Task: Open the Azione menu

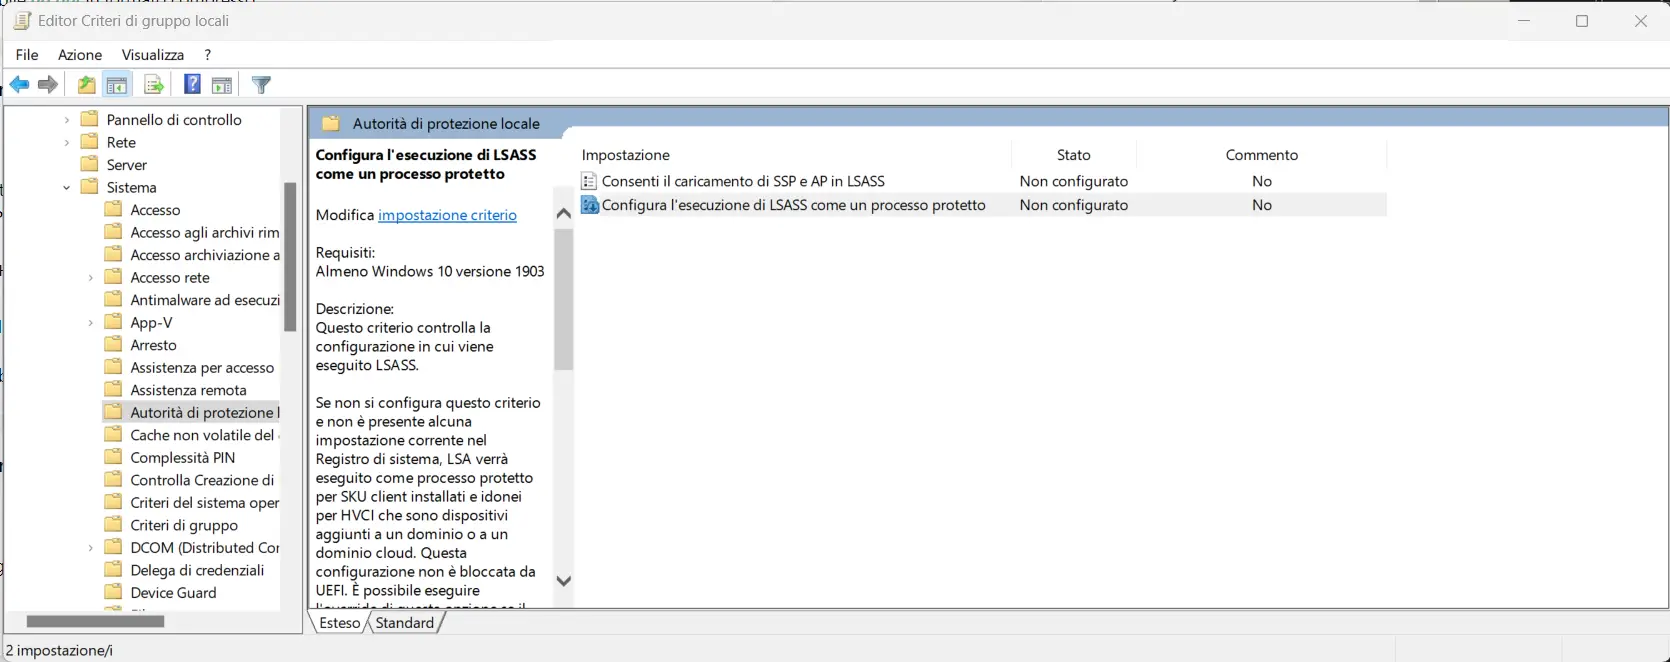Action: pos(80,55)
